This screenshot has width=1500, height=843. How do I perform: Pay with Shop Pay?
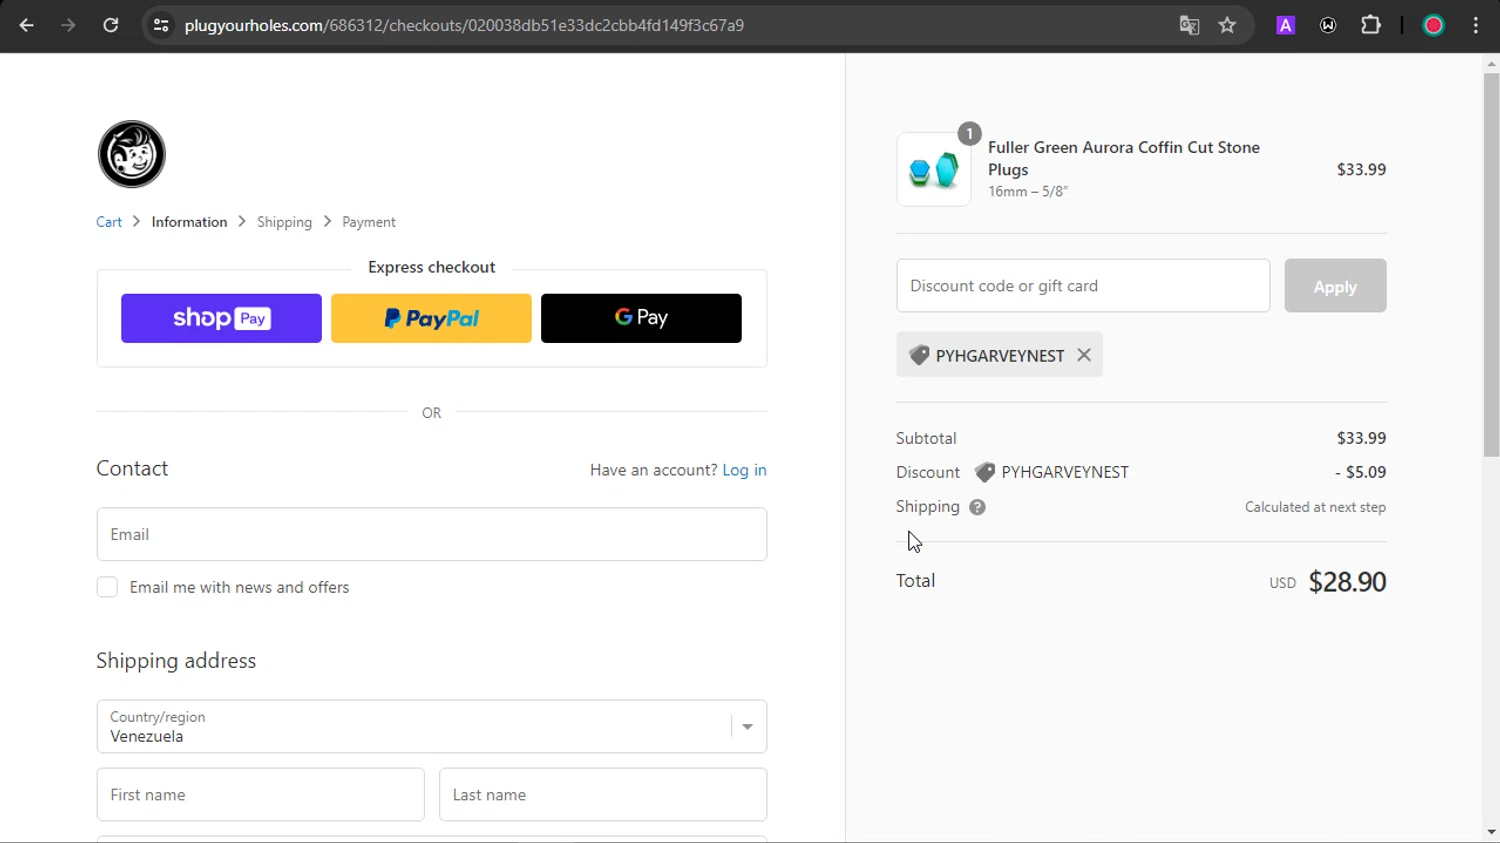221,318
